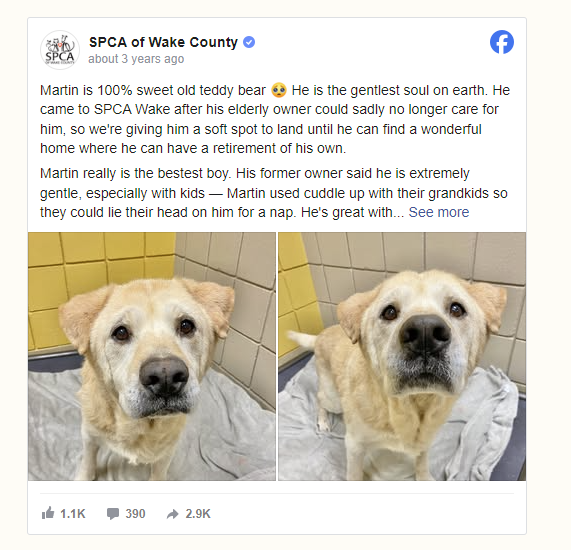Open the right photo of Martin
The height and width of the screenshot is (550, 571).
click(402, 356)
